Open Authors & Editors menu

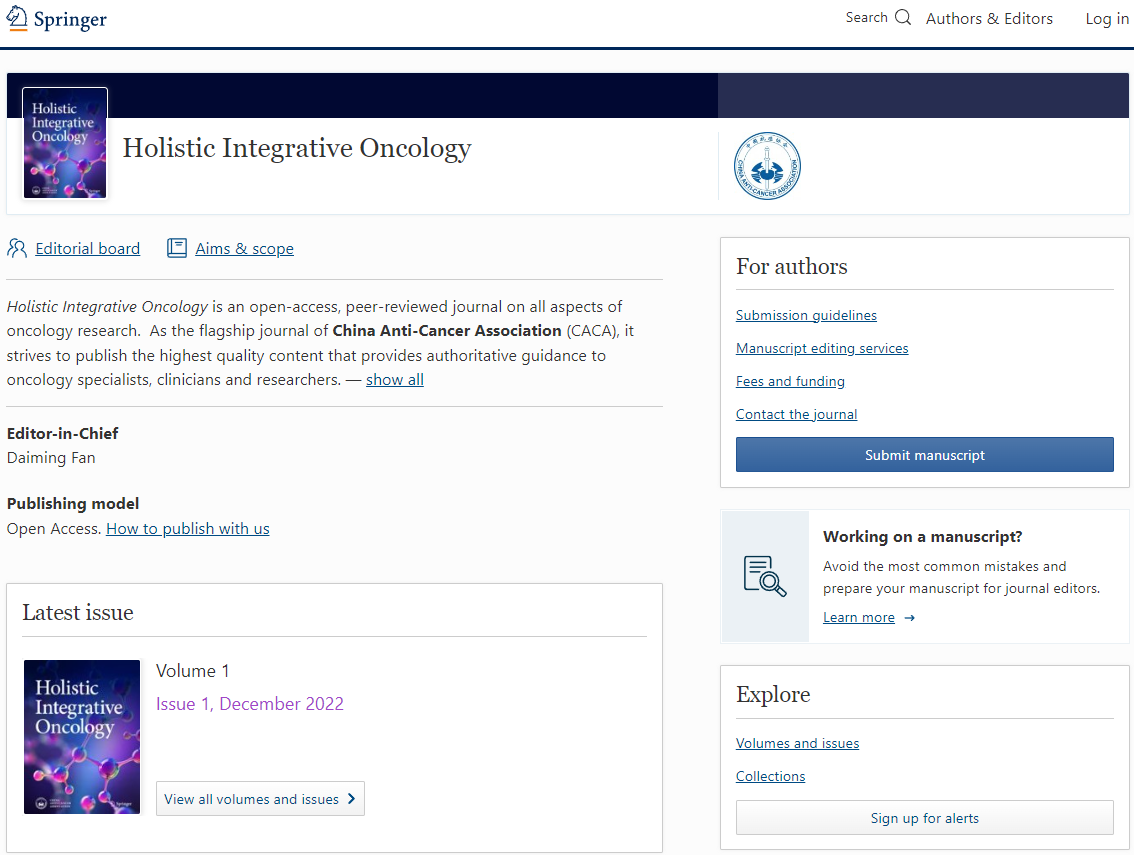(989, 19)
